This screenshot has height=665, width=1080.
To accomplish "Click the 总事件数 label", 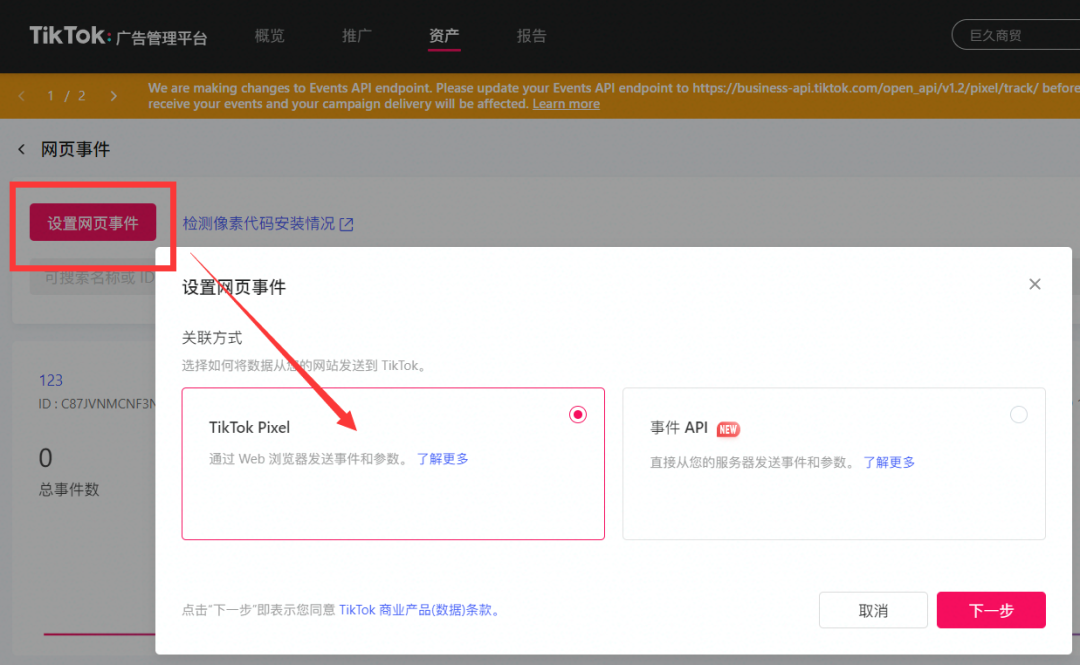I will pyautogui.click(x=69, y=489).
